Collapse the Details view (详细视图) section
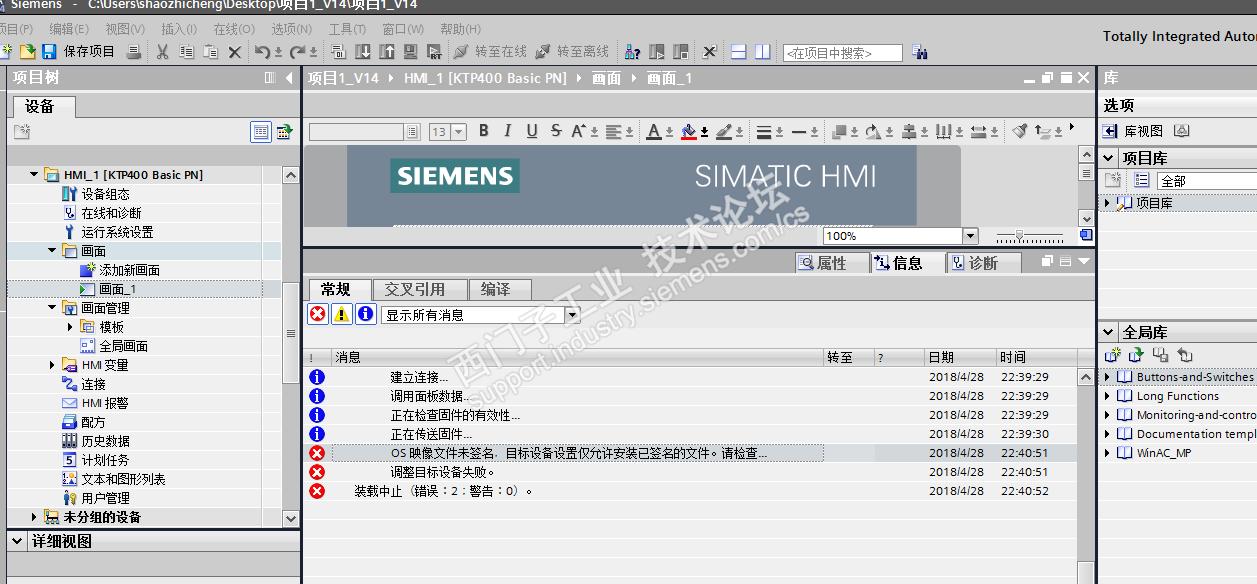The height and width of the screenshot is (584, 1257). (17, 541)
